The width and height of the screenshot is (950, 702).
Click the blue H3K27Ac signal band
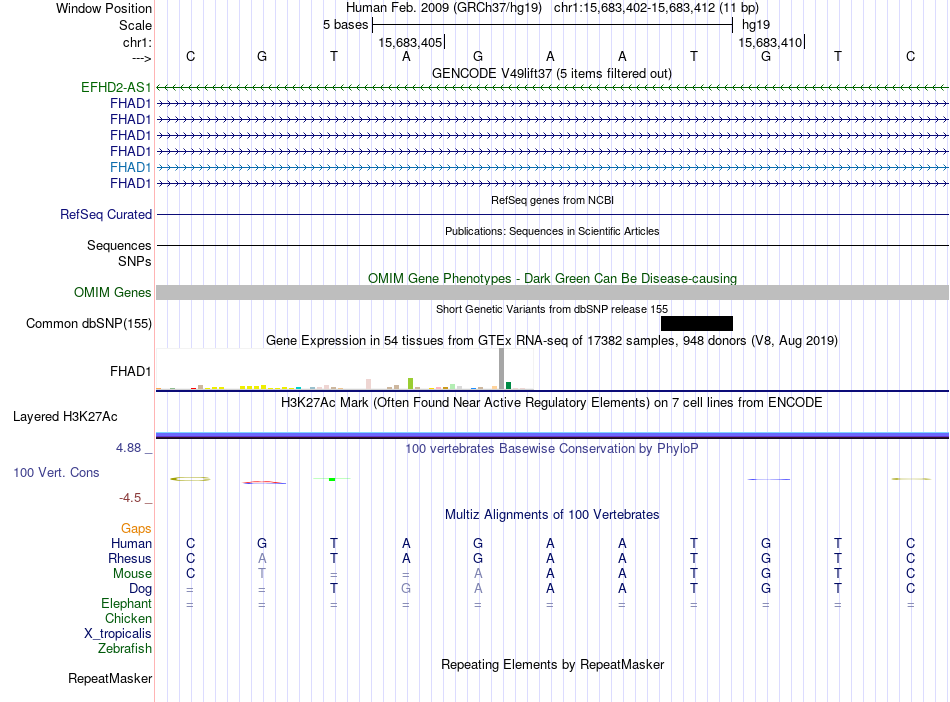(553, 435)
